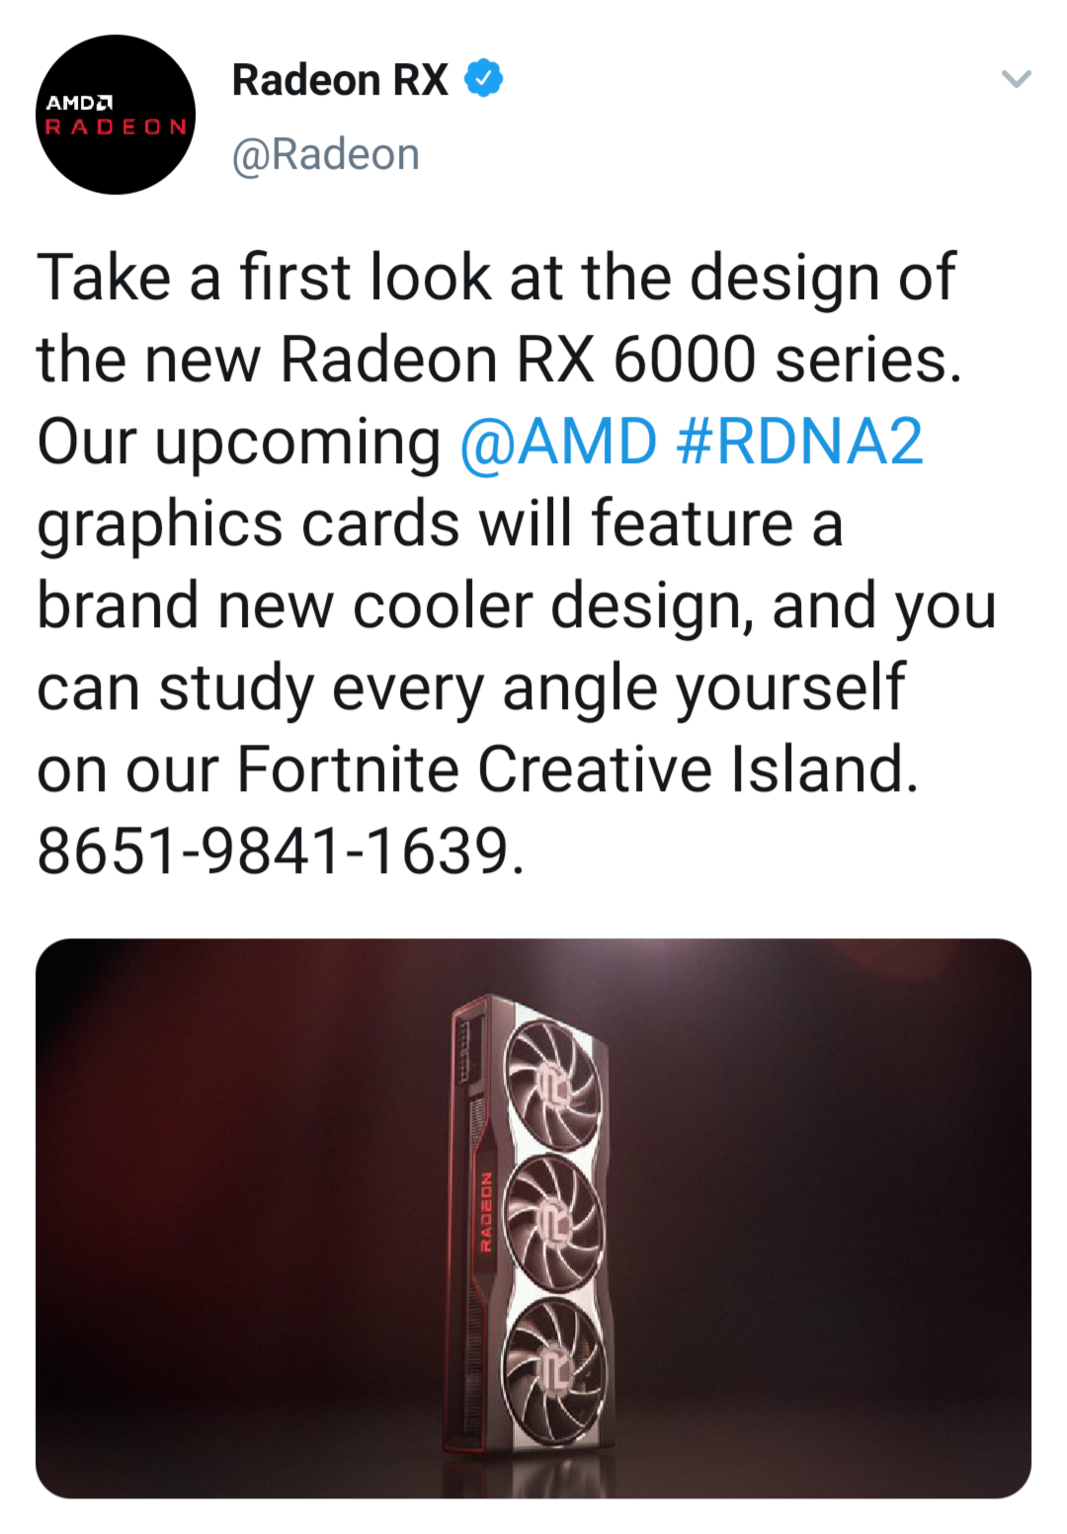
Task: Click the AMD logo text in avatar
Action: click(80, 102)
